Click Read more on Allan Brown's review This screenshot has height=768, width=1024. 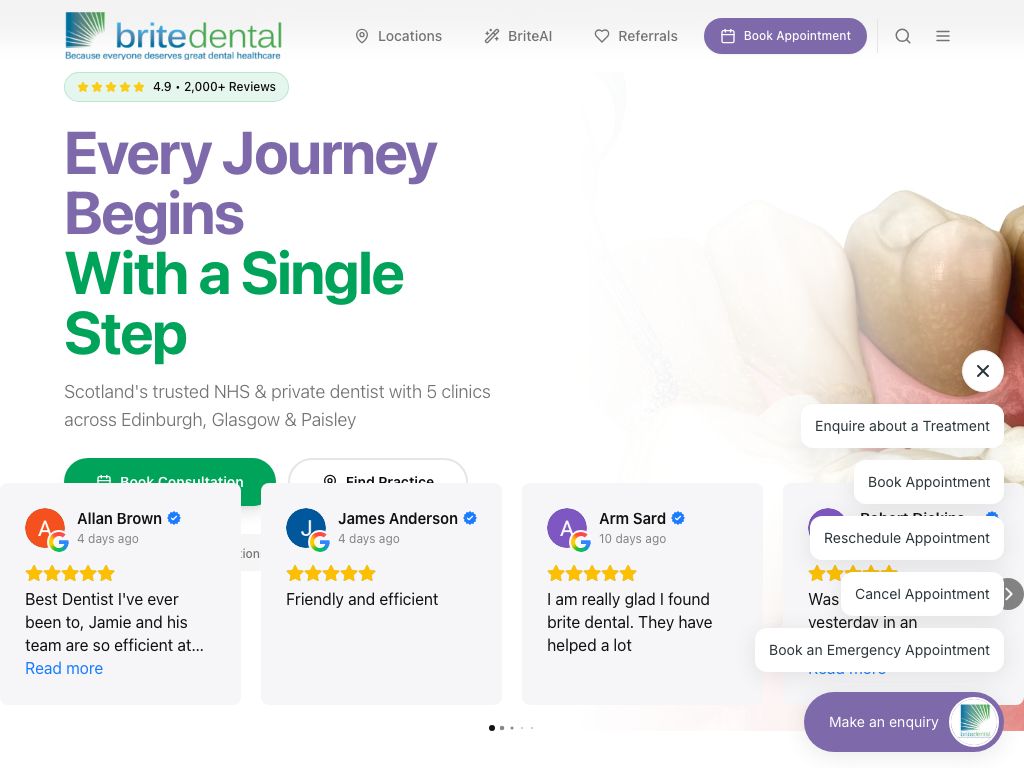(64, 668)
